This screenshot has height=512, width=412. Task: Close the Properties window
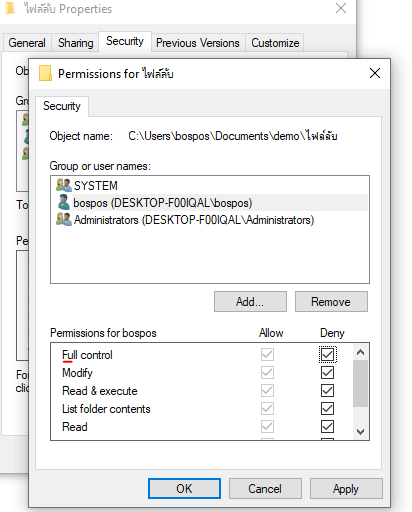(x=341, y=8)
